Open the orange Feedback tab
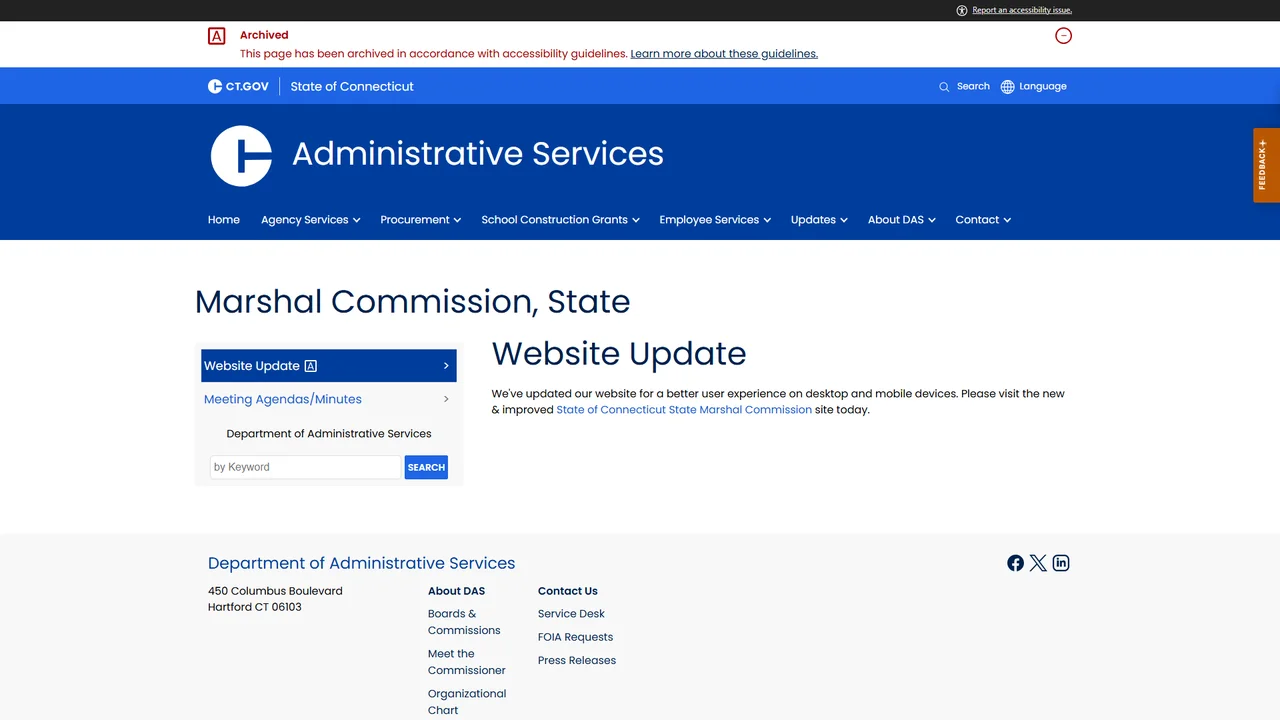 pos(1266,165)
